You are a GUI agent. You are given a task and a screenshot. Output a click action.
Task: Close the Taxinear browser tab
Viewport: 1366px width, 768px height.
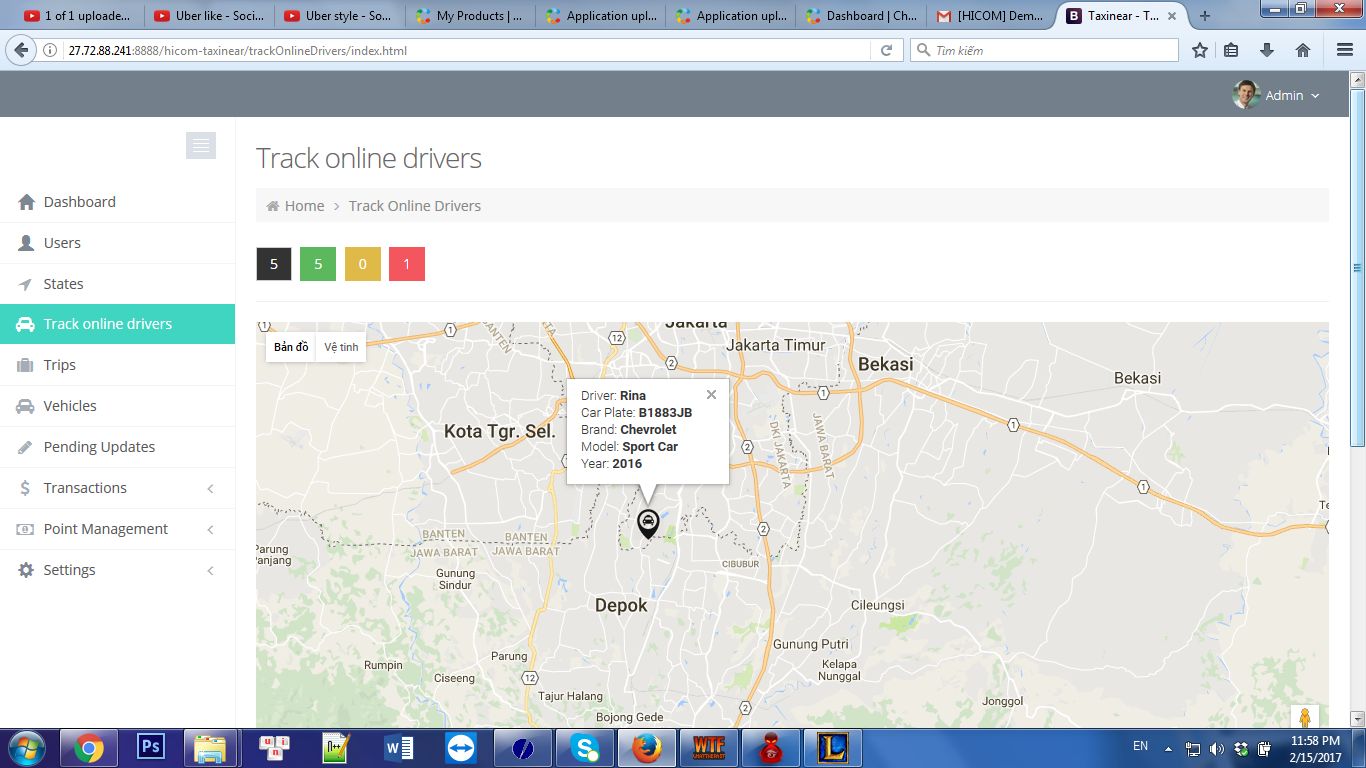coord(1172,16)
